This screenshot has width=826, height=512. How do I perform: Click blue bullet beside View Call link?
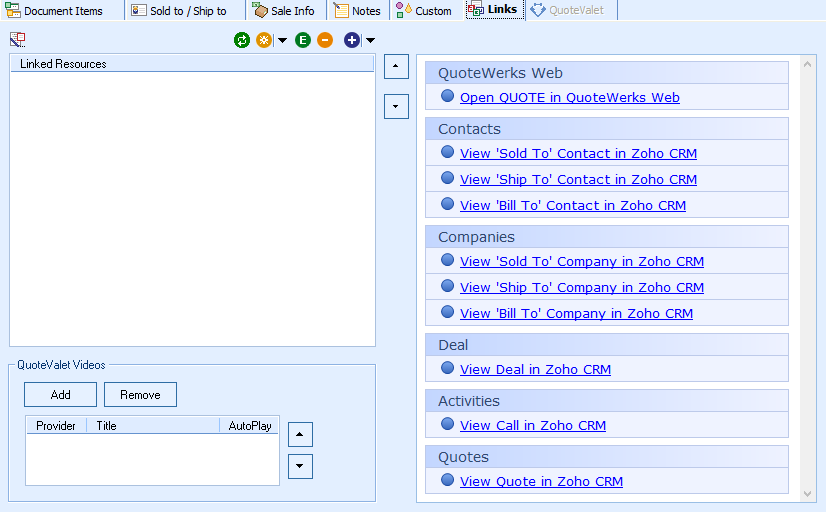tap(447, 424)
